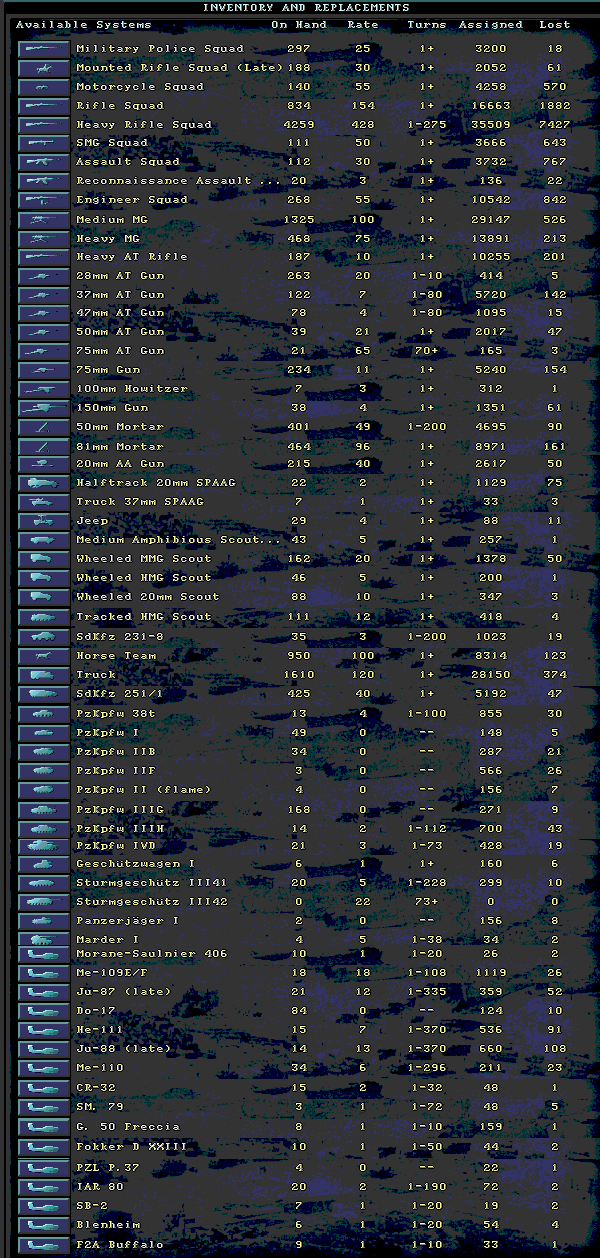
Task: Click the 20mm AA Gun icon
Action: click(x=44, y=464)
